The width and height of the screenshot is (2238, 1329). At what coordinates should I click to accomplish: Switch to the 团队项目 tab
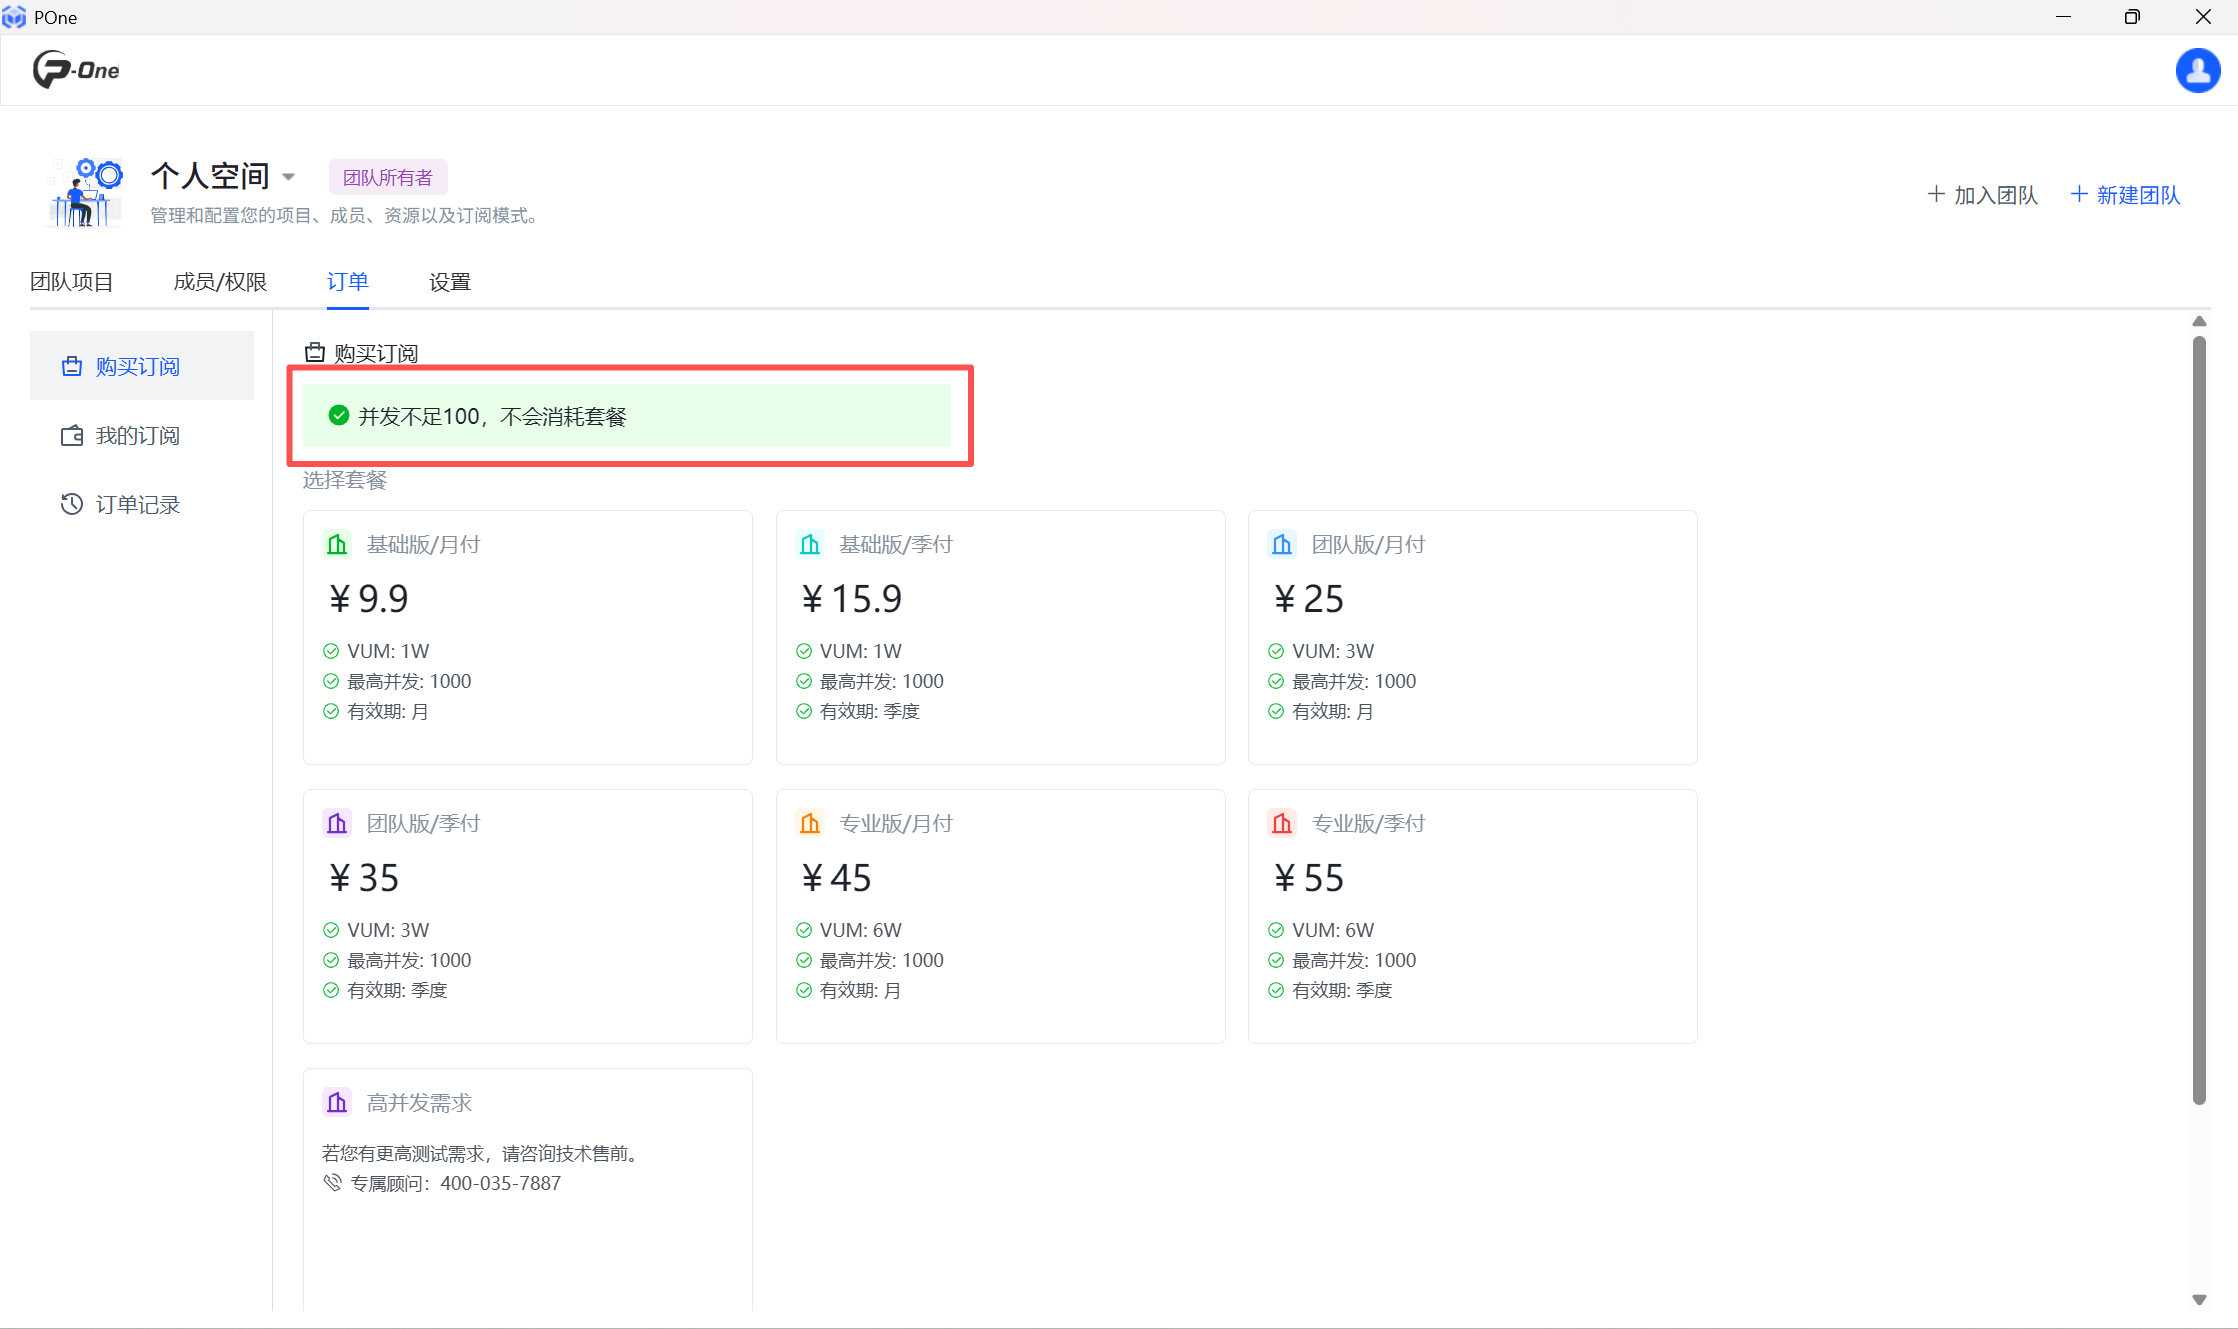(x=72, y=282)
